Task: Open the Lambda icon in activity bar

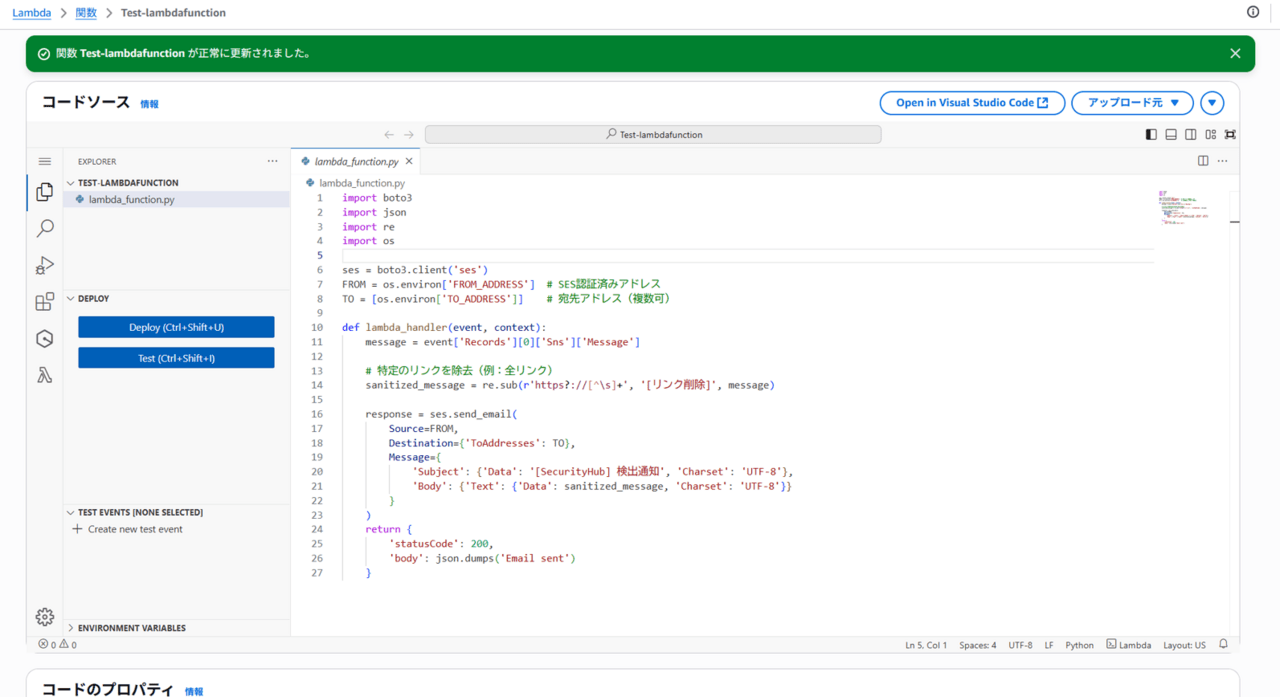Action: (44, 376)
